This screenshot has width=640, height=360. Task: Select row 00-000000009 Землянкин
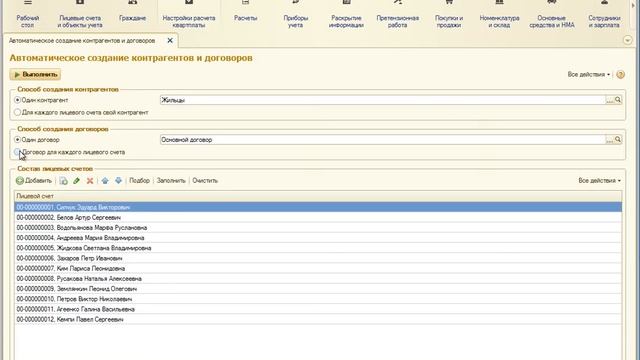(x=318, y=289)
